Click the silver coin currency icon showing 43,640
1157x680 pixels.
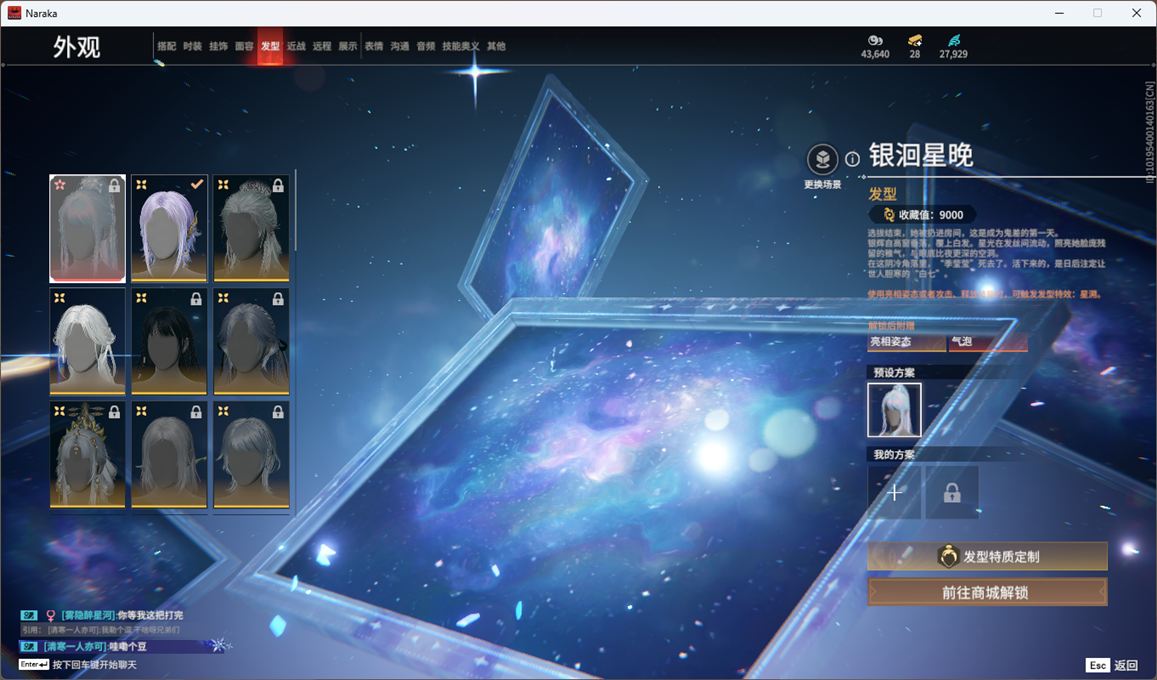[875, 40]
